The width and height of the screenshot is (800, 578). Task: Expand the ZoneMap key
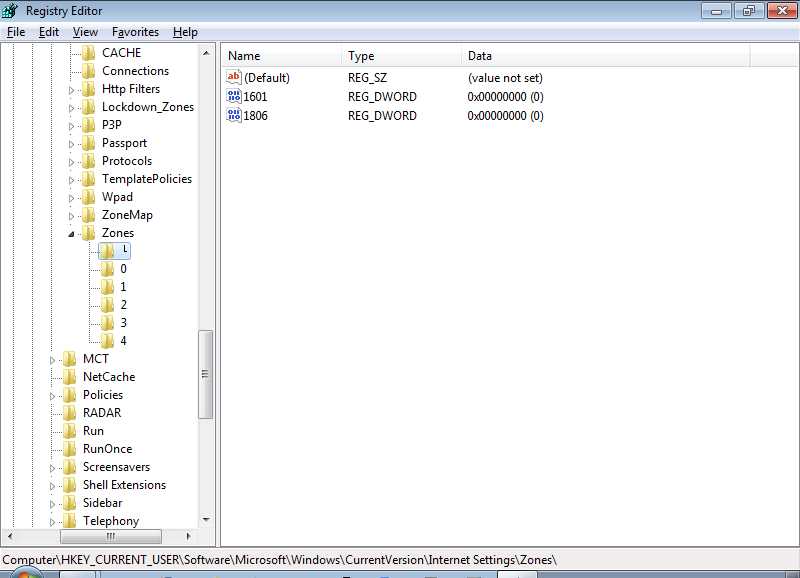71,216
